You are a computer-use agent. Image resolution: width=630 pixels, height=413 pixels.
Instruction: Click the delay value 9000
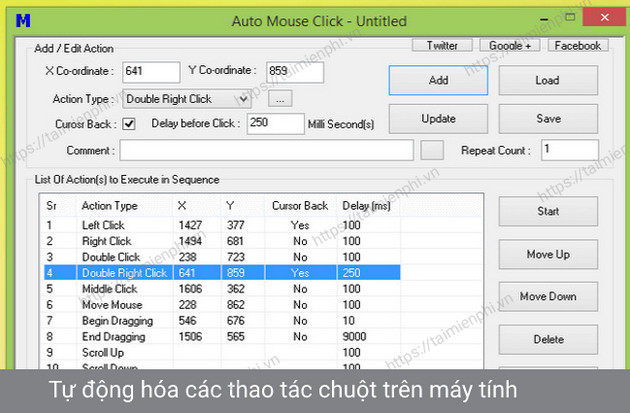[x=354, y=337]
